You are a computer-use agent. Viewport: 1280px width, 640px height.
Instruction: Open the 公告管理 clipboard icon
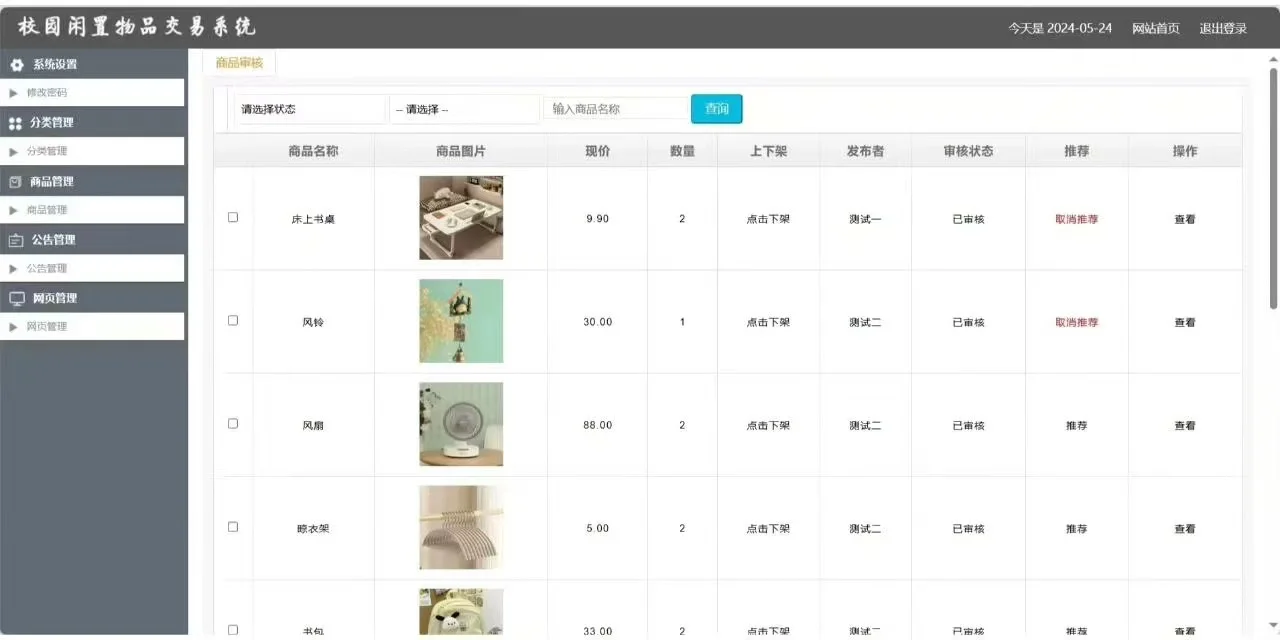pos(16,240)
